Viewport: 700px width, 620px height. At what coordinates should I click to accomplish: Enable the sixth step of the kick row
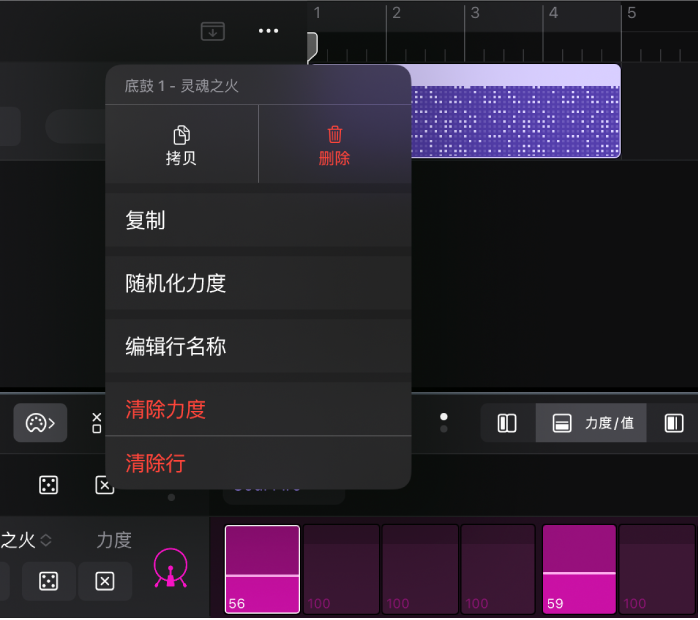pyautogui.click(x=658, y=570)
